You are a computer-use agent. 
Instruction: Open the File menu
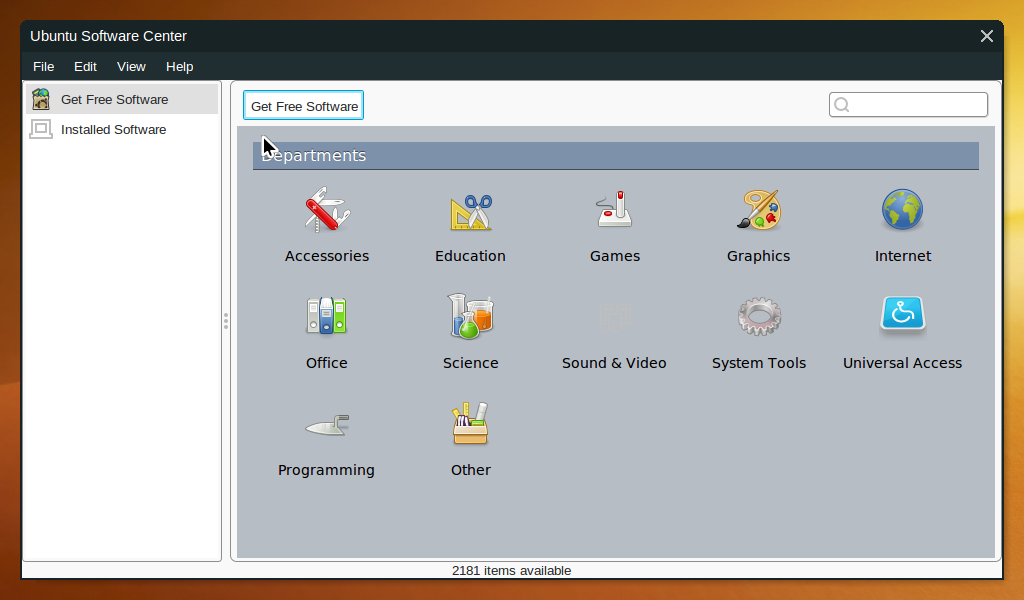(x=44, y=67)
